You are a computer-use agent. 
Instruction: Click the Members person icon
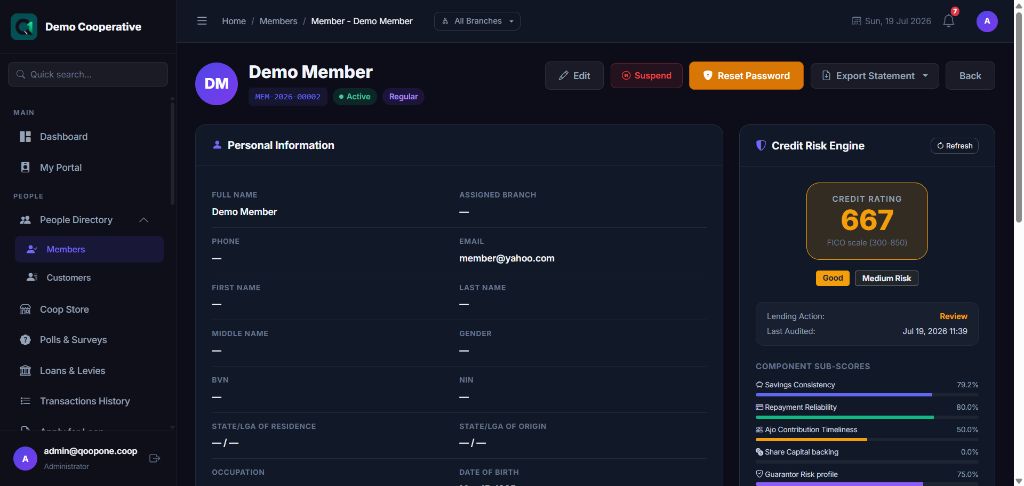coord(31,250)
